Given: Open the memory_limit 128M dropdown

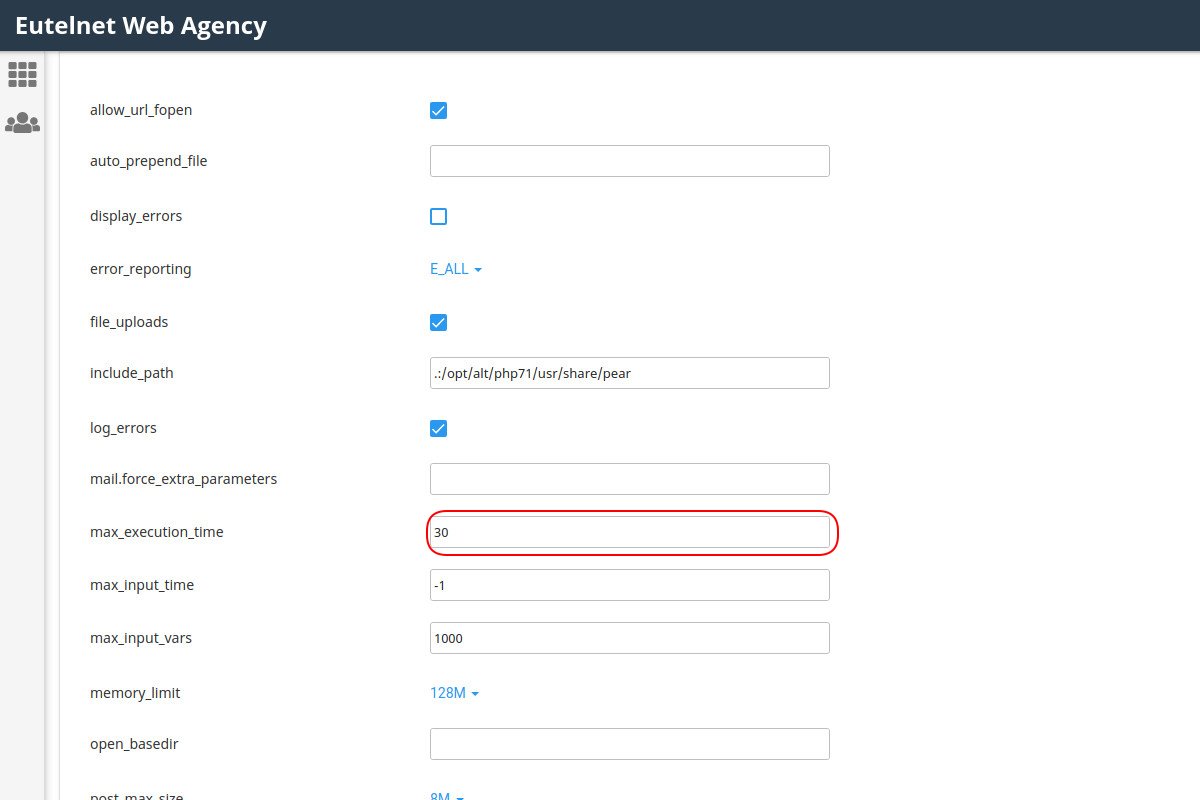Looking at the screenshot, I should pos(454,693).
